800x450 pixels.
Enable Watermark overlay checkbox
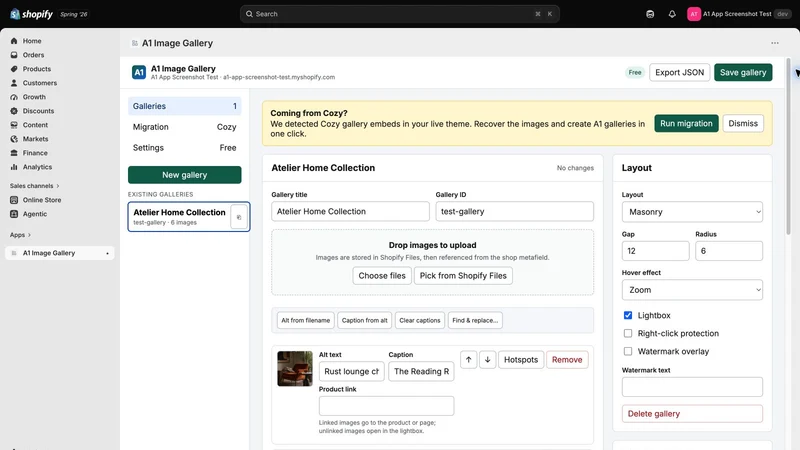[x=628, y=352]
